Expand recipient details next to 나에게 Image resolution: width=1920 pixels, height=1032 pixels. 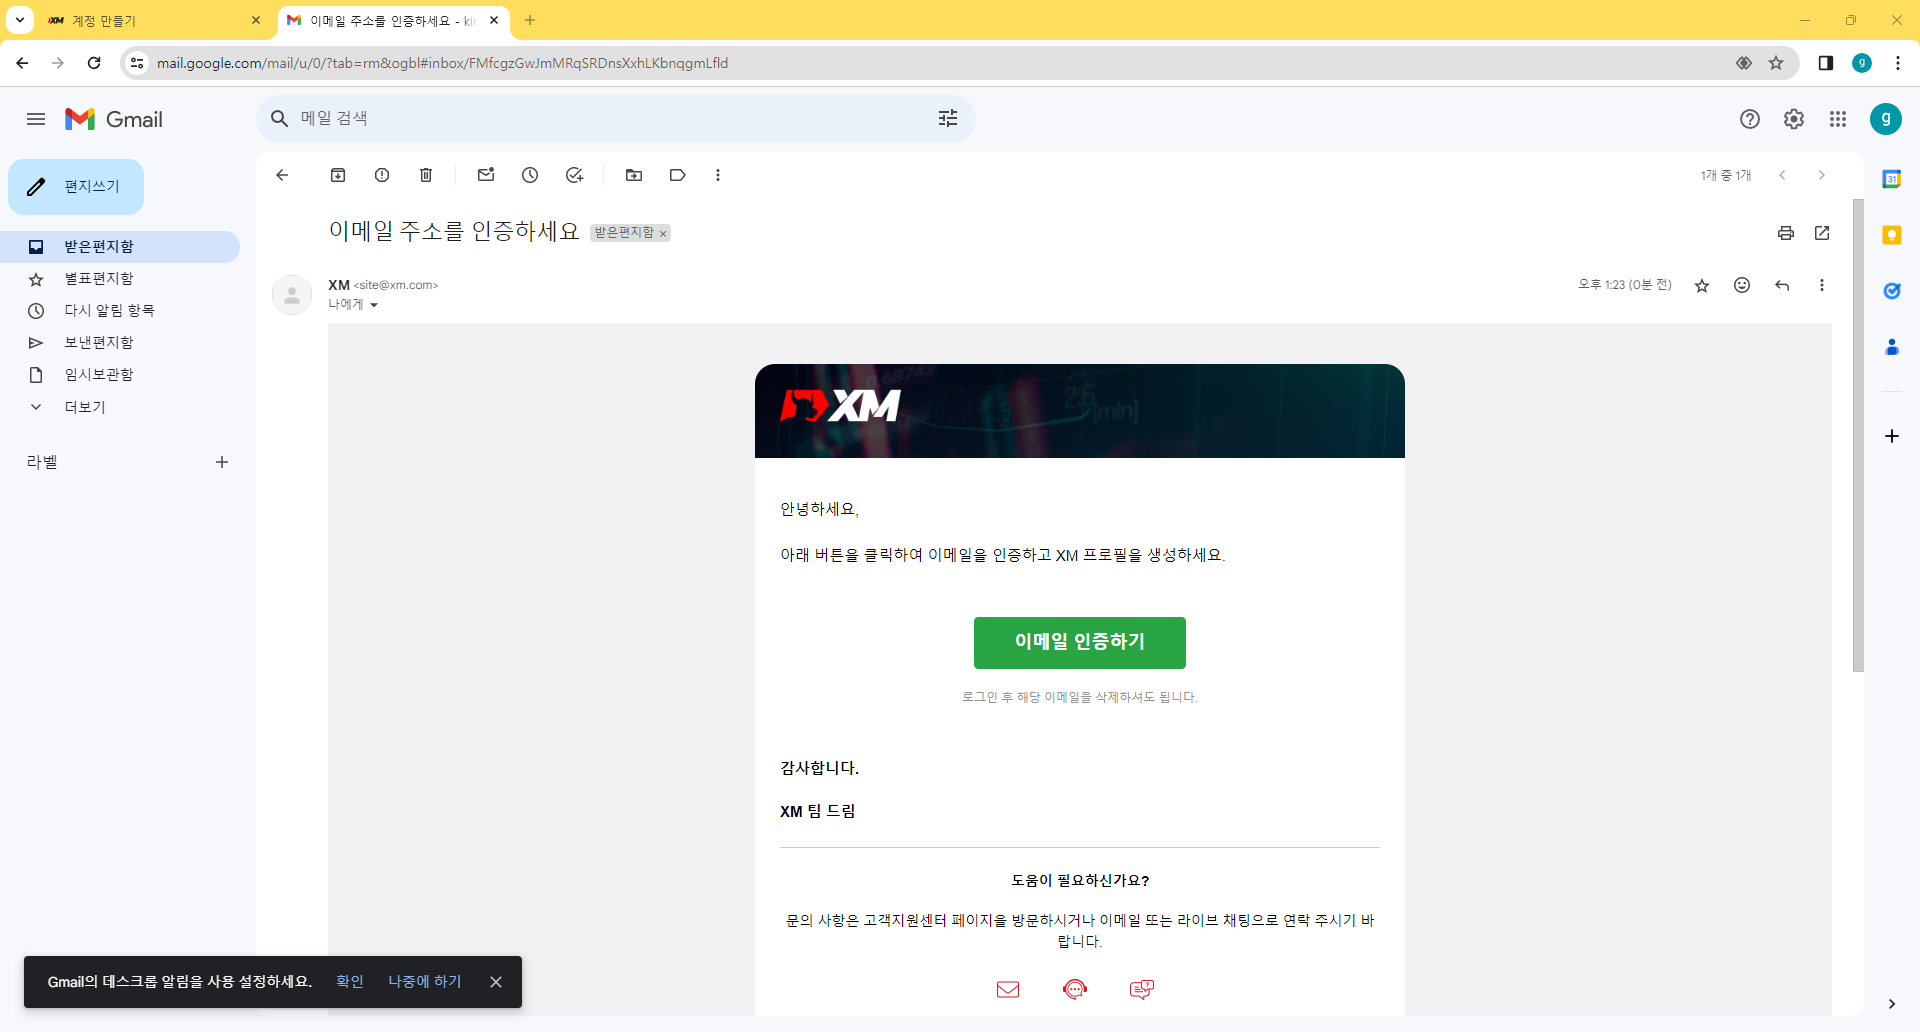[375, 304]
